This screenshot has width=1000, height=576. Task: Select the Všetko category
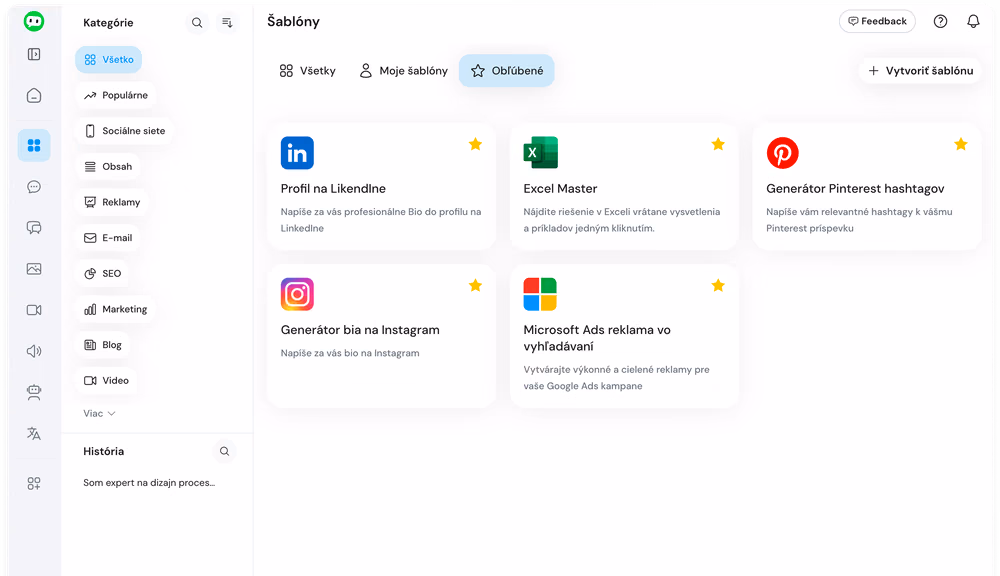point(108,59)
